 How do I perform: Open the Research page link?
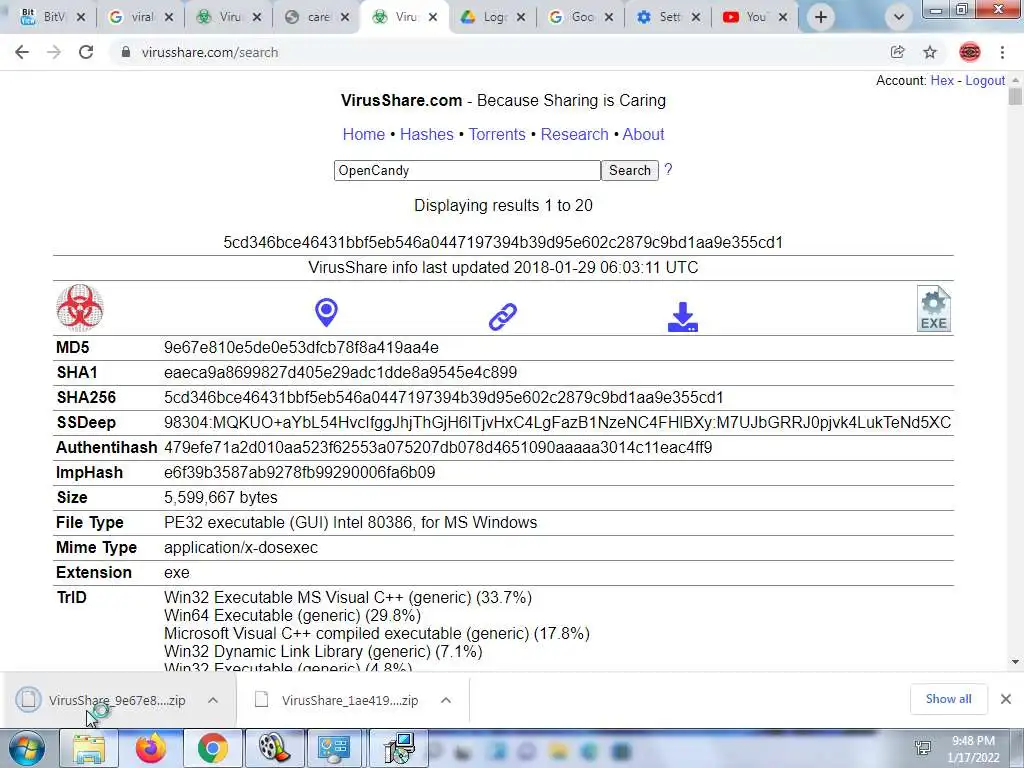click(x=575, y=134)
